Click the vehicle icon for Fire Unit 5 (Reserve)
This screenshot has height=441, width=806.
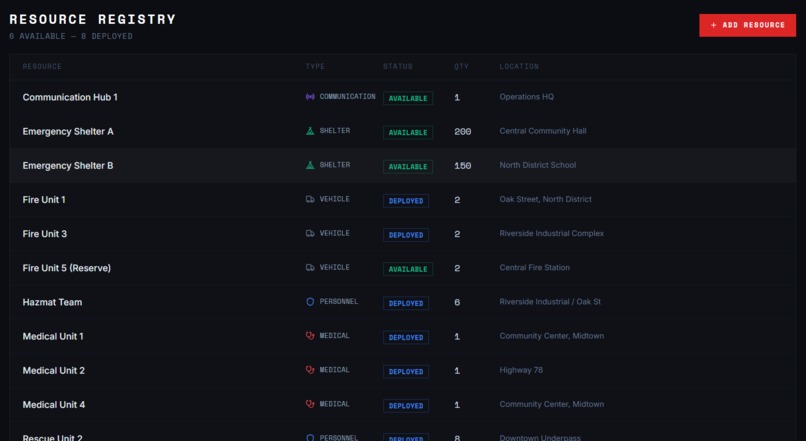point(310,267)
